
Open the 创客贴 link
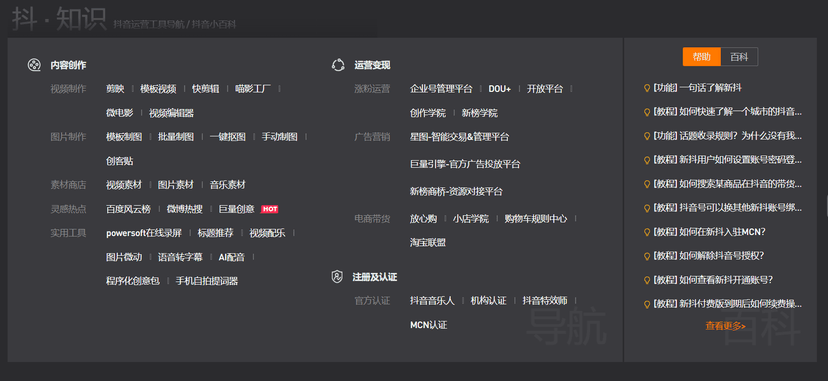coord(119,161)
